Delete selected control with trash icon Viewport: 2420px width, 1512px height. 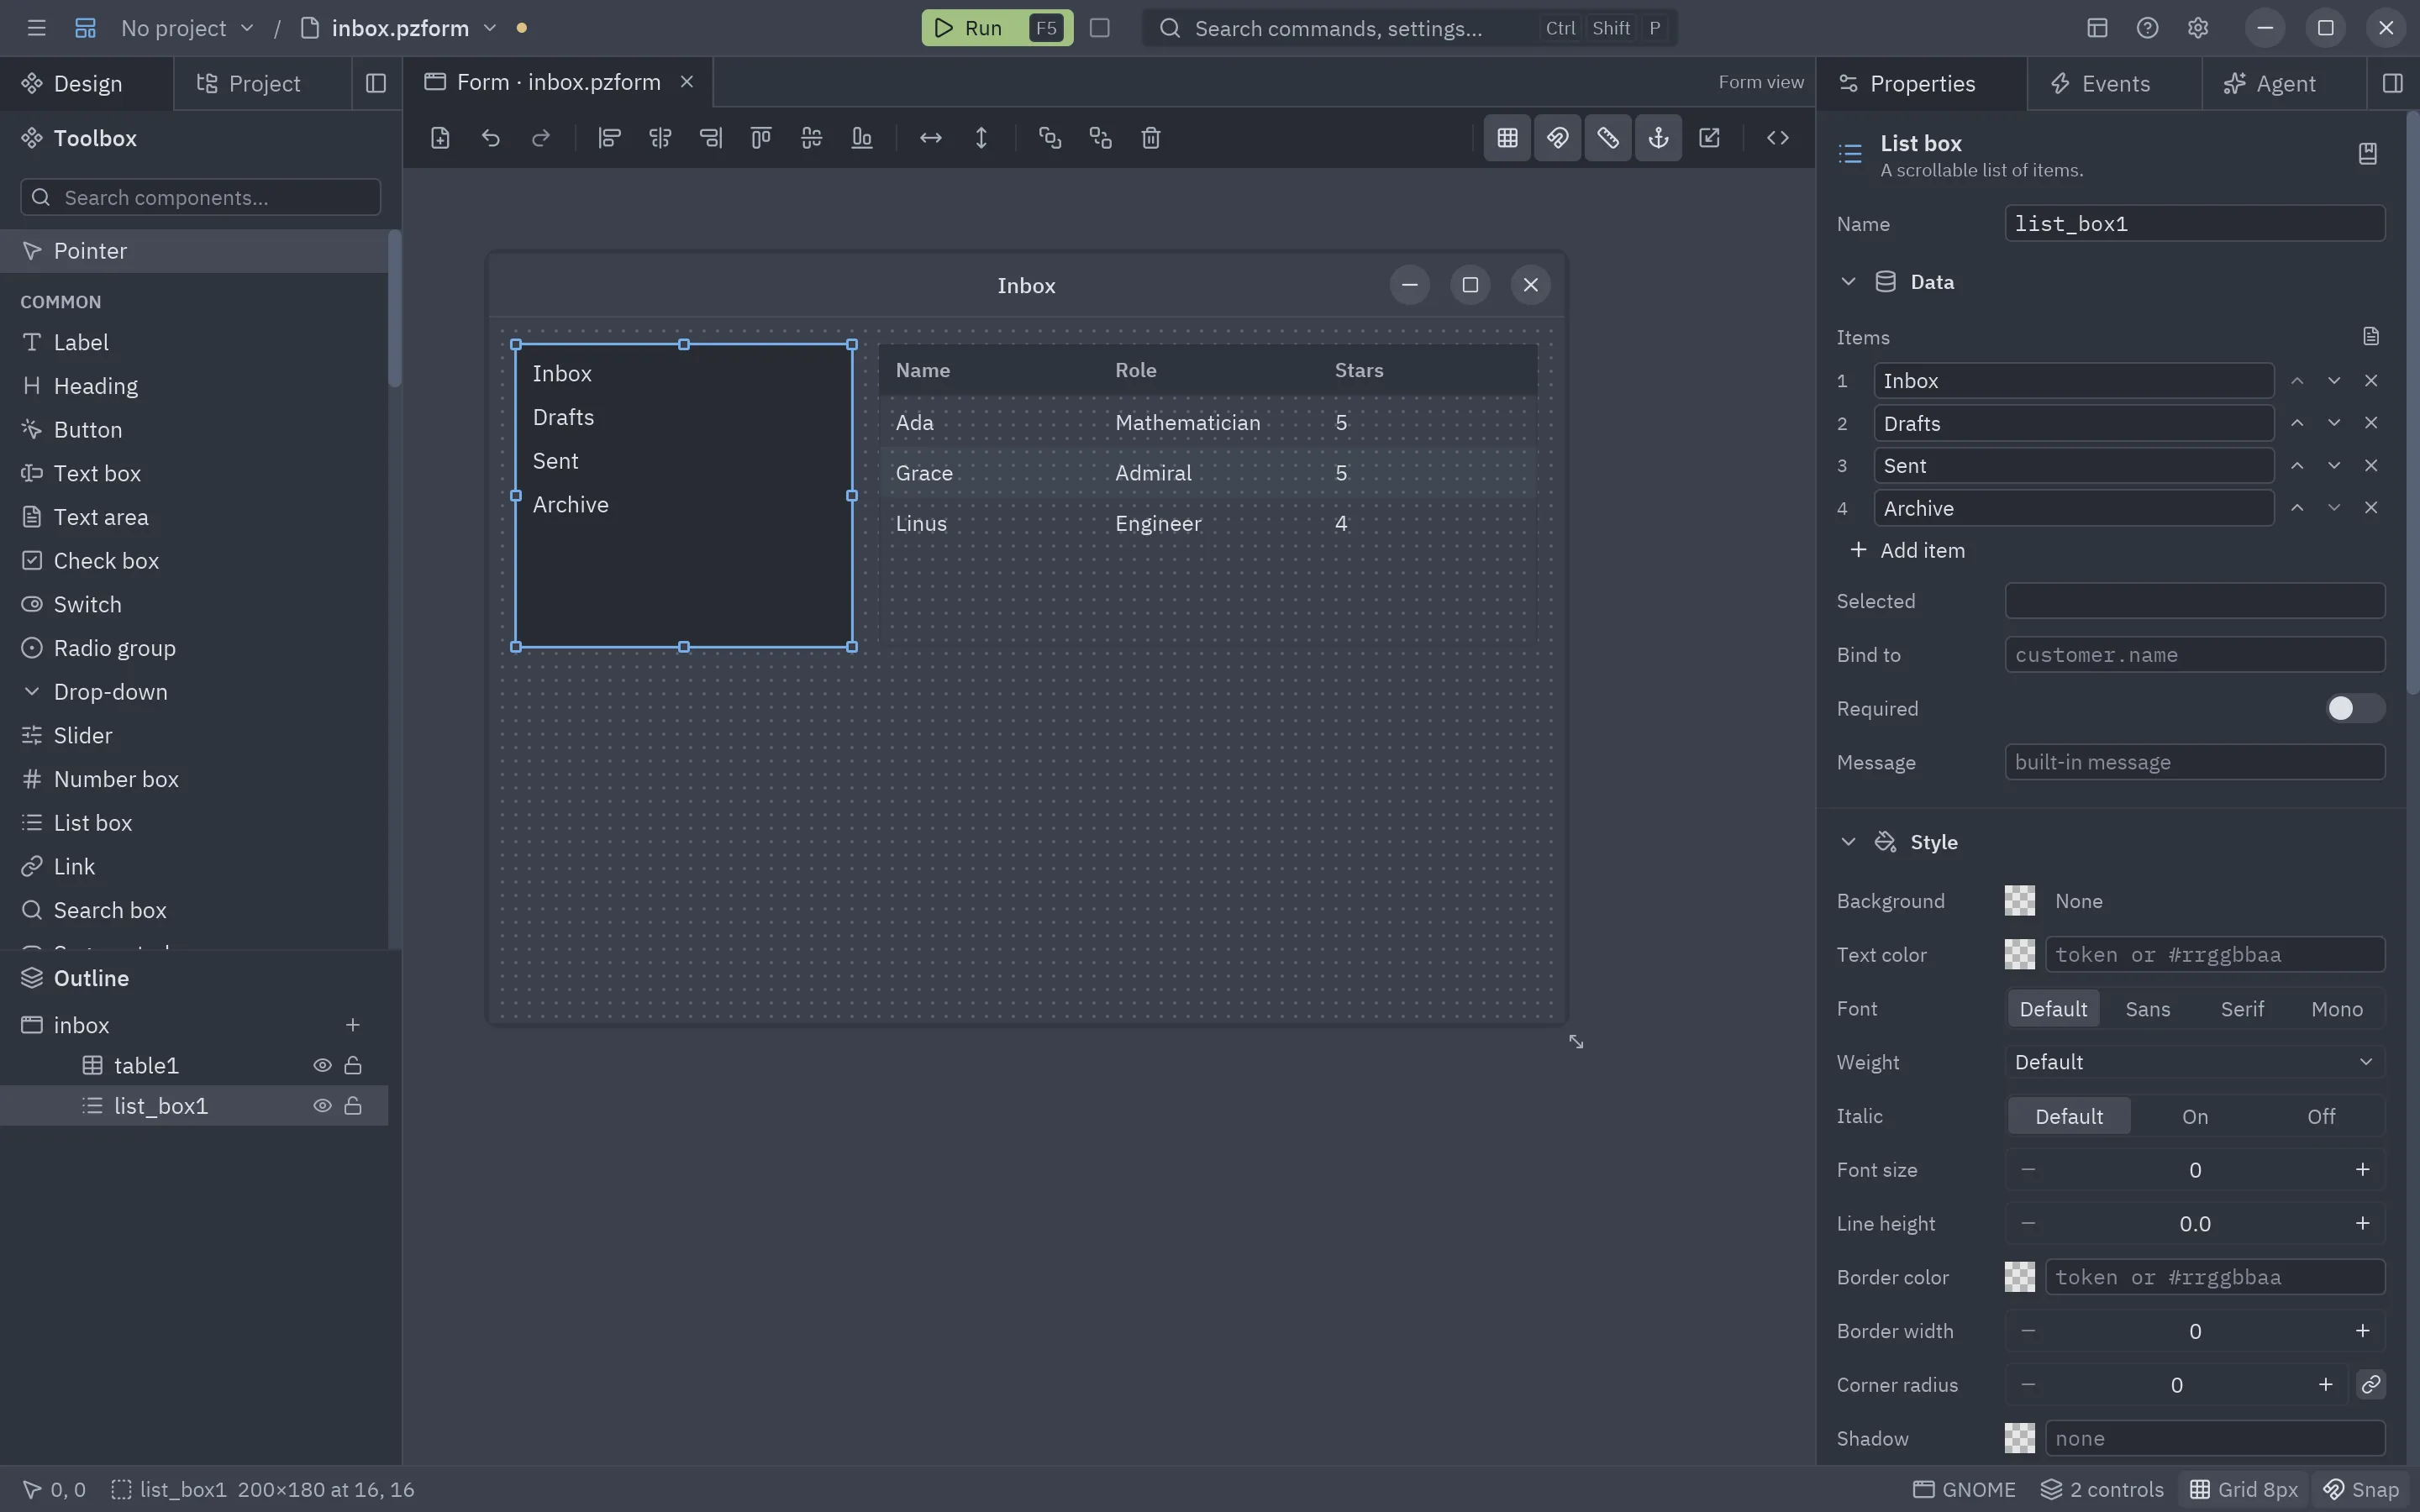pyautogui.click(x=1150, y=138)
